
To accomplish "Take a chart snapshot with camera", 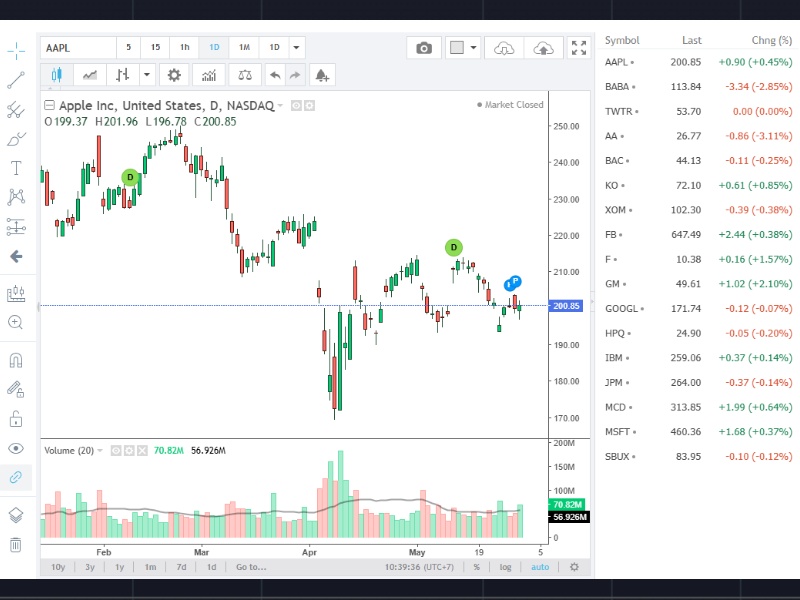I will tap(424, 48).
